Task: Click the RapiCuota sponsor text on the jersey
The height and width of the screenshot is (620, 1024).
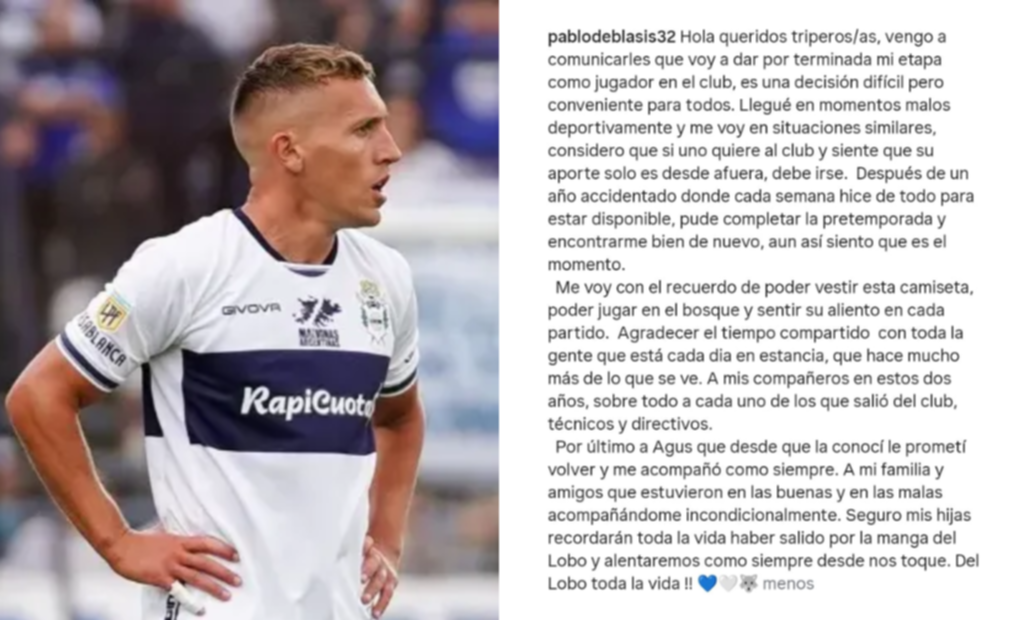Action: pyautogui.click(x=306, y=402)
